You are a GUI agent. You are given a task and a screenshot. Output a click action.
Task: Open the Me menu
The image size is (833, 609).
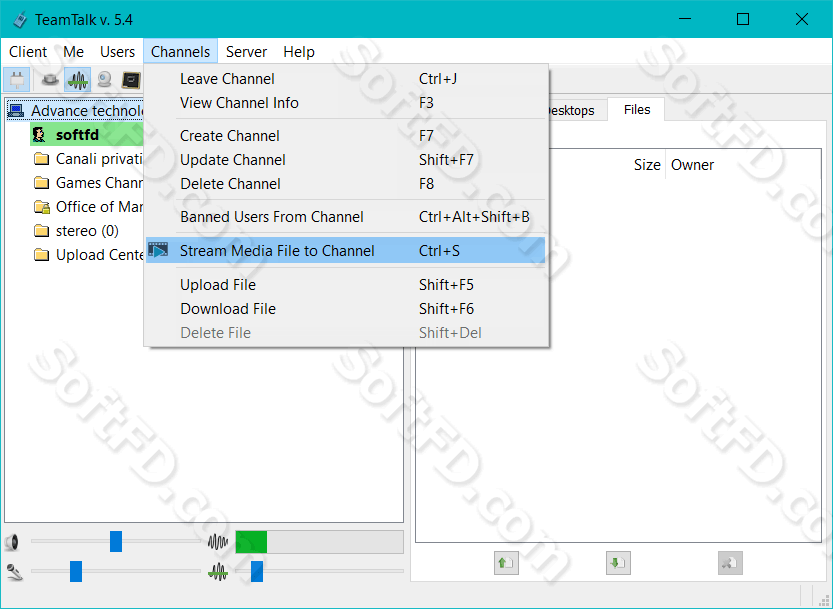point(73,52)
